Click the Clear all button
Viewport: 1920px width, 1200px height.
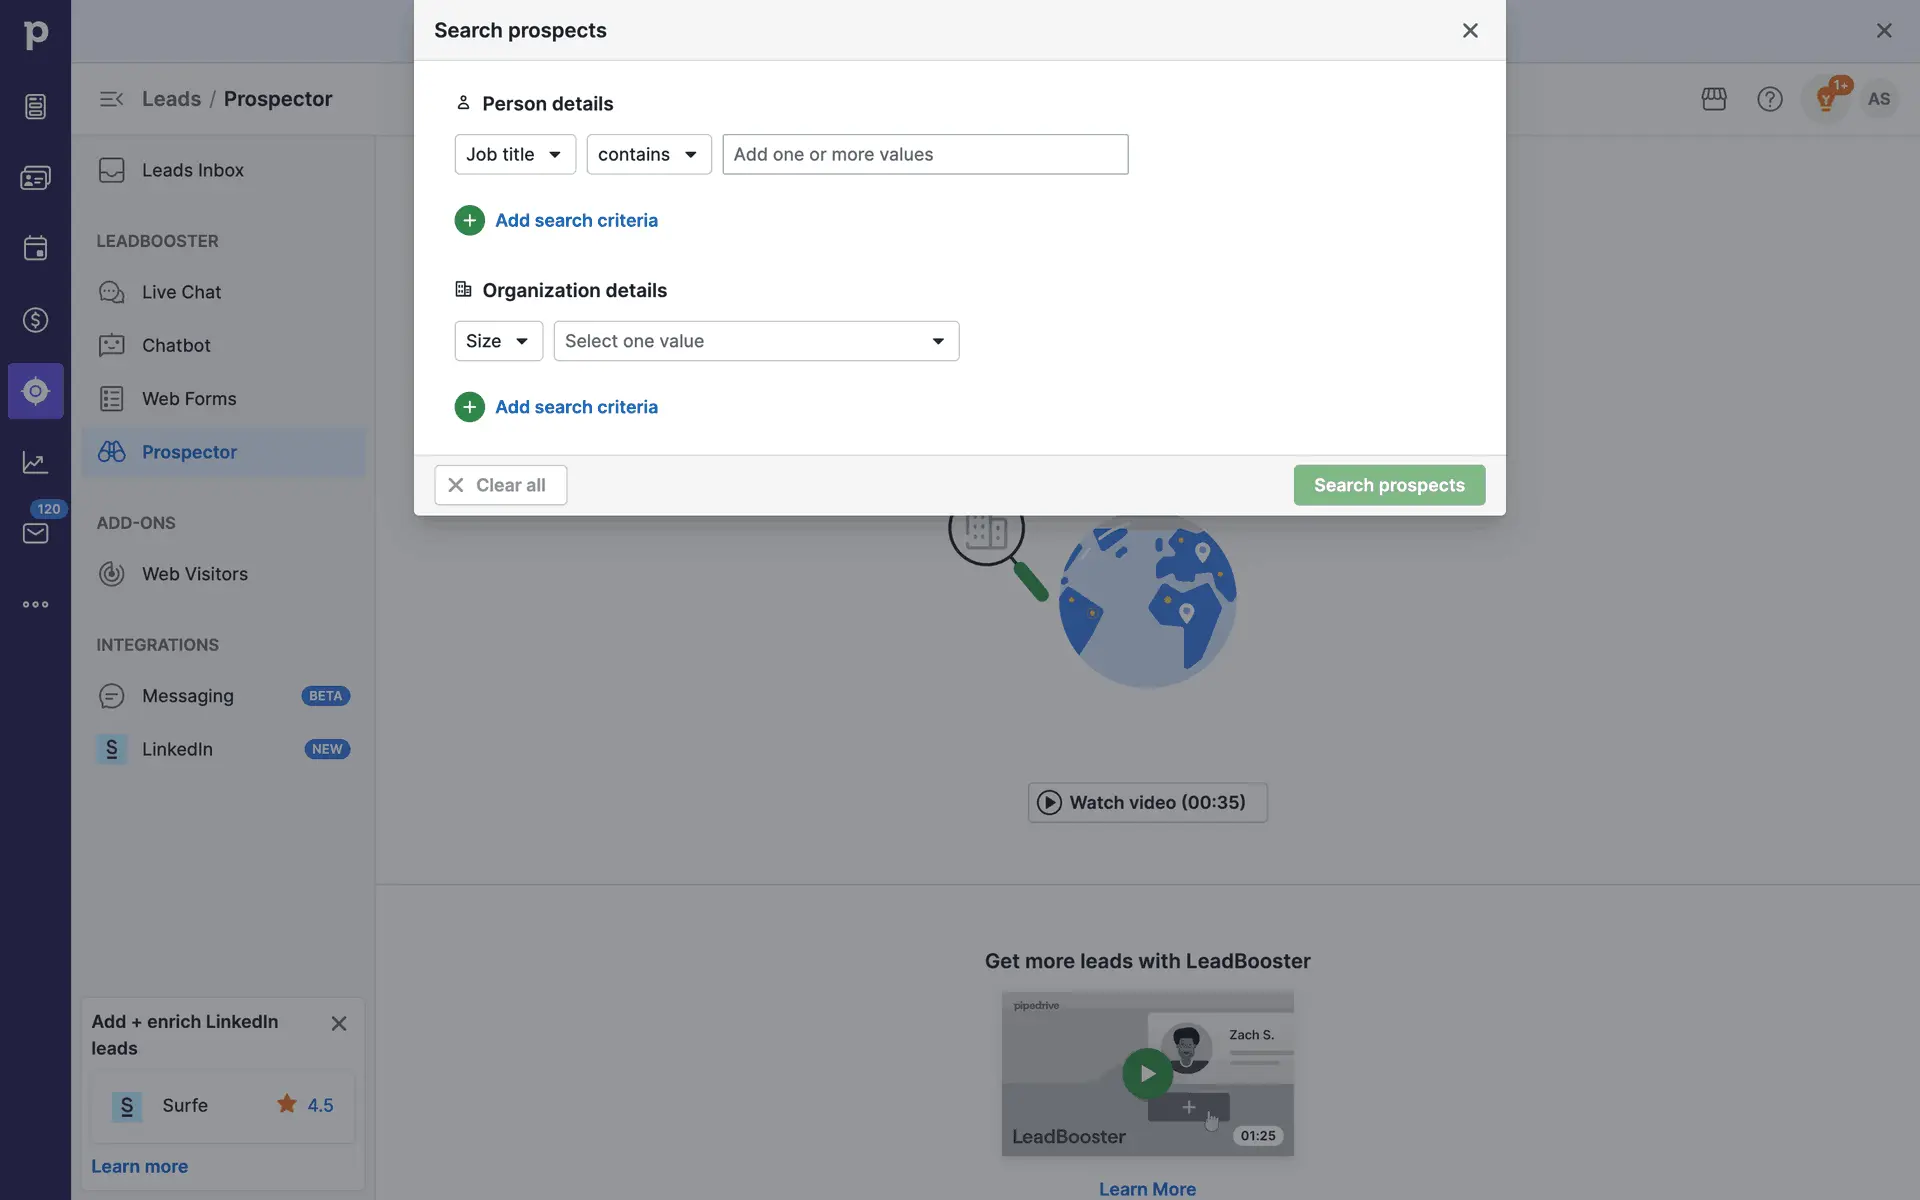click(x=500, y=485)
